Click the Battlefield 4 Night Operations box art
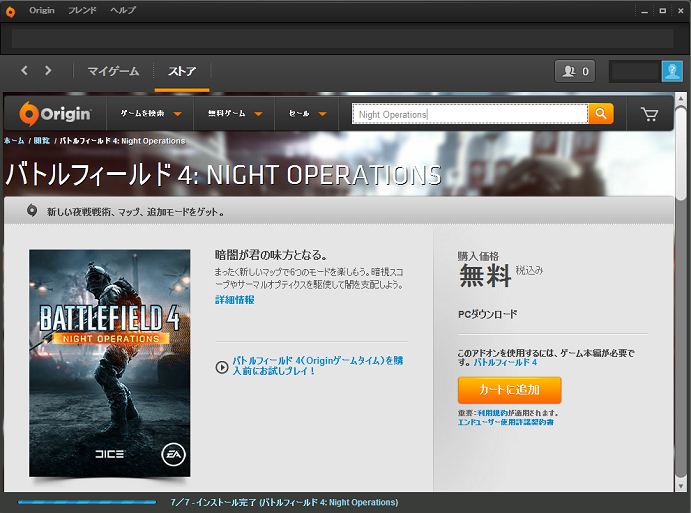This screenshot has width=691, height=513. pos(109,363)
